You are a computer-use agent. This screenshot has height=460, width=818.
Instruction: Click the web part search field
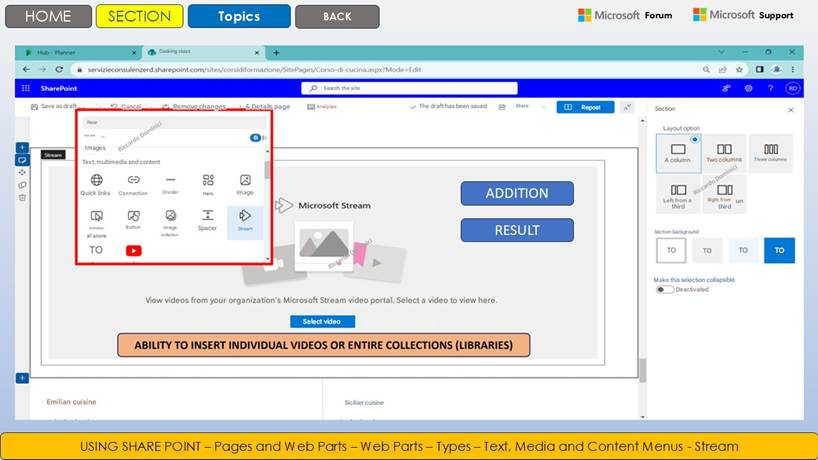[174, 122]
